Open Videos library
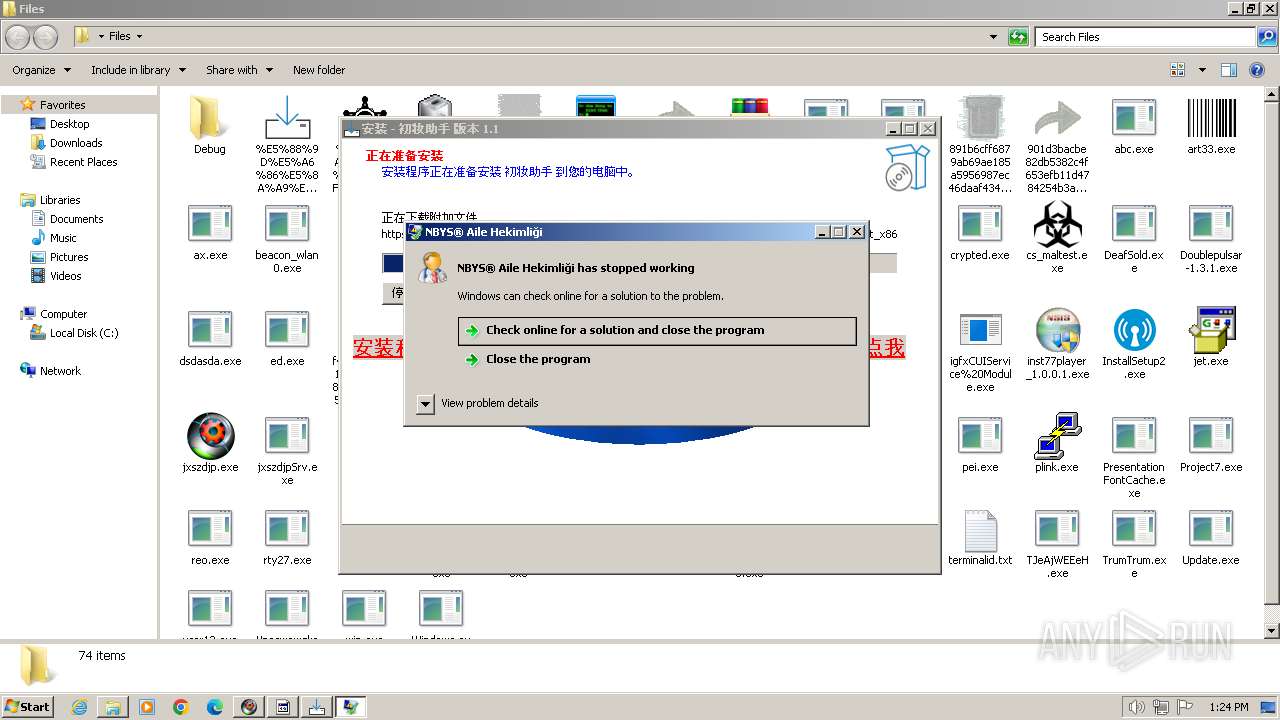1280x720 pixels. pyautogui.click(x=65, y=276)
